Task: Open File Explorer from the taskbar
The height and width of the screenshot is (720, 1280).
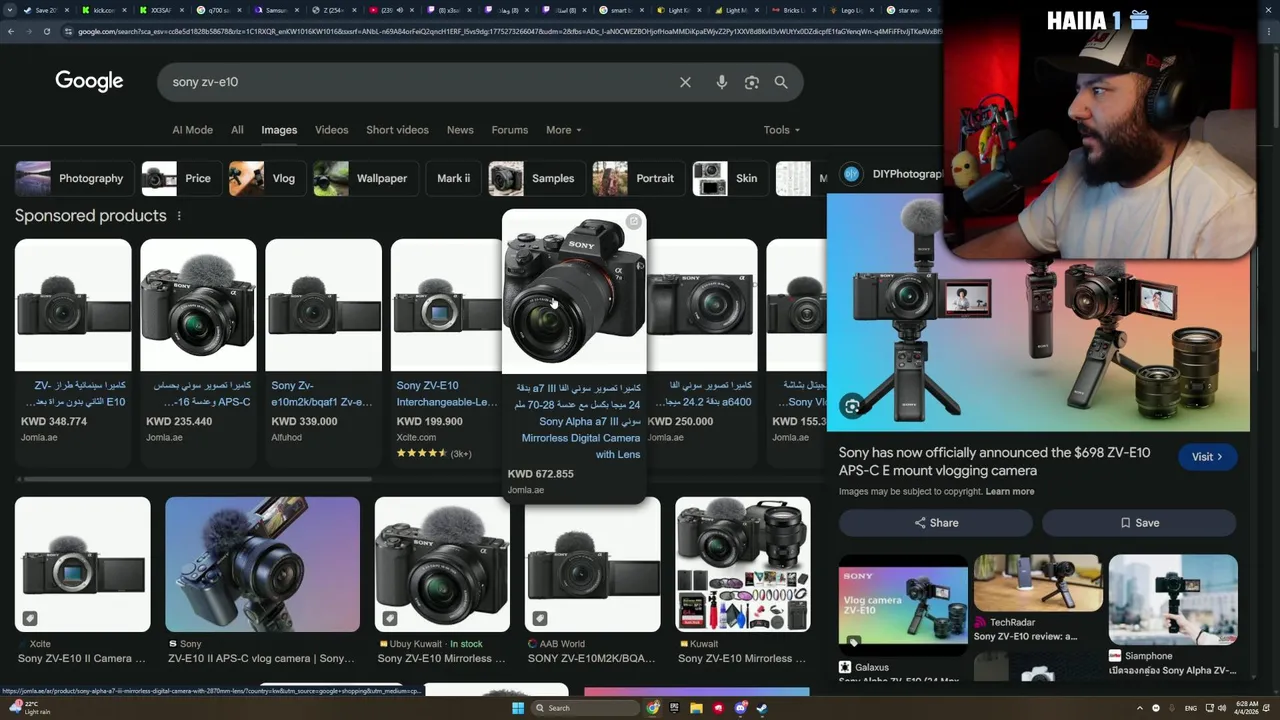Action: click(697, 708)
